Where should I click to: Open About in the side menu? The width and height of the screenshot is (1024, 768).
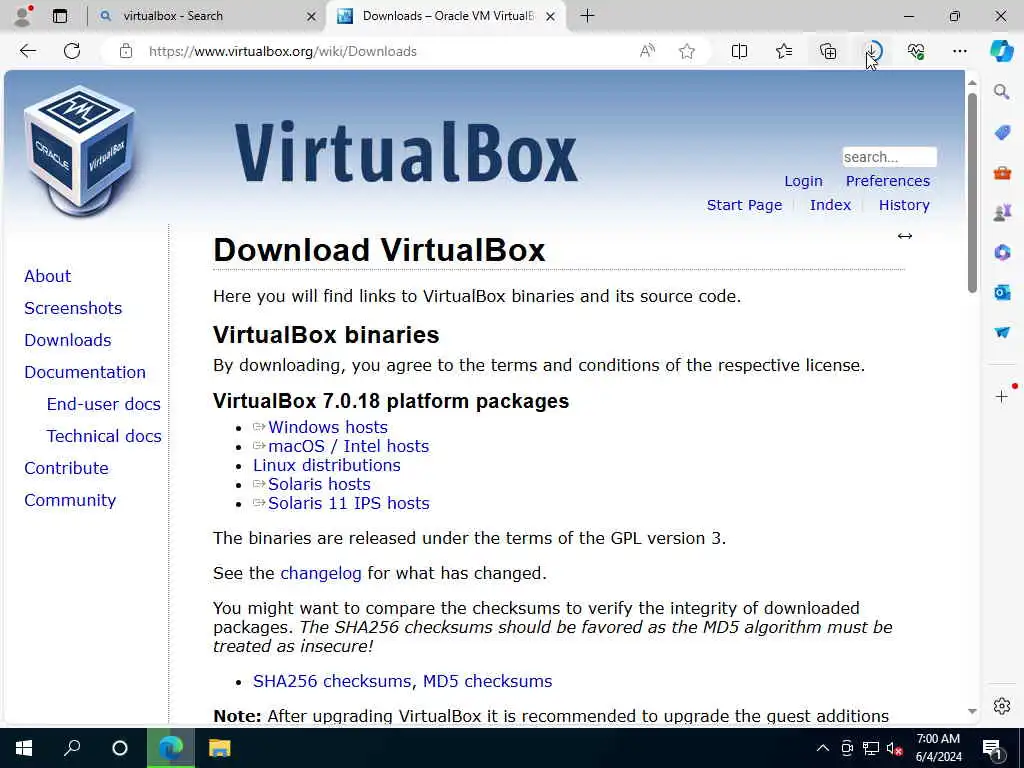click(48, 276)
